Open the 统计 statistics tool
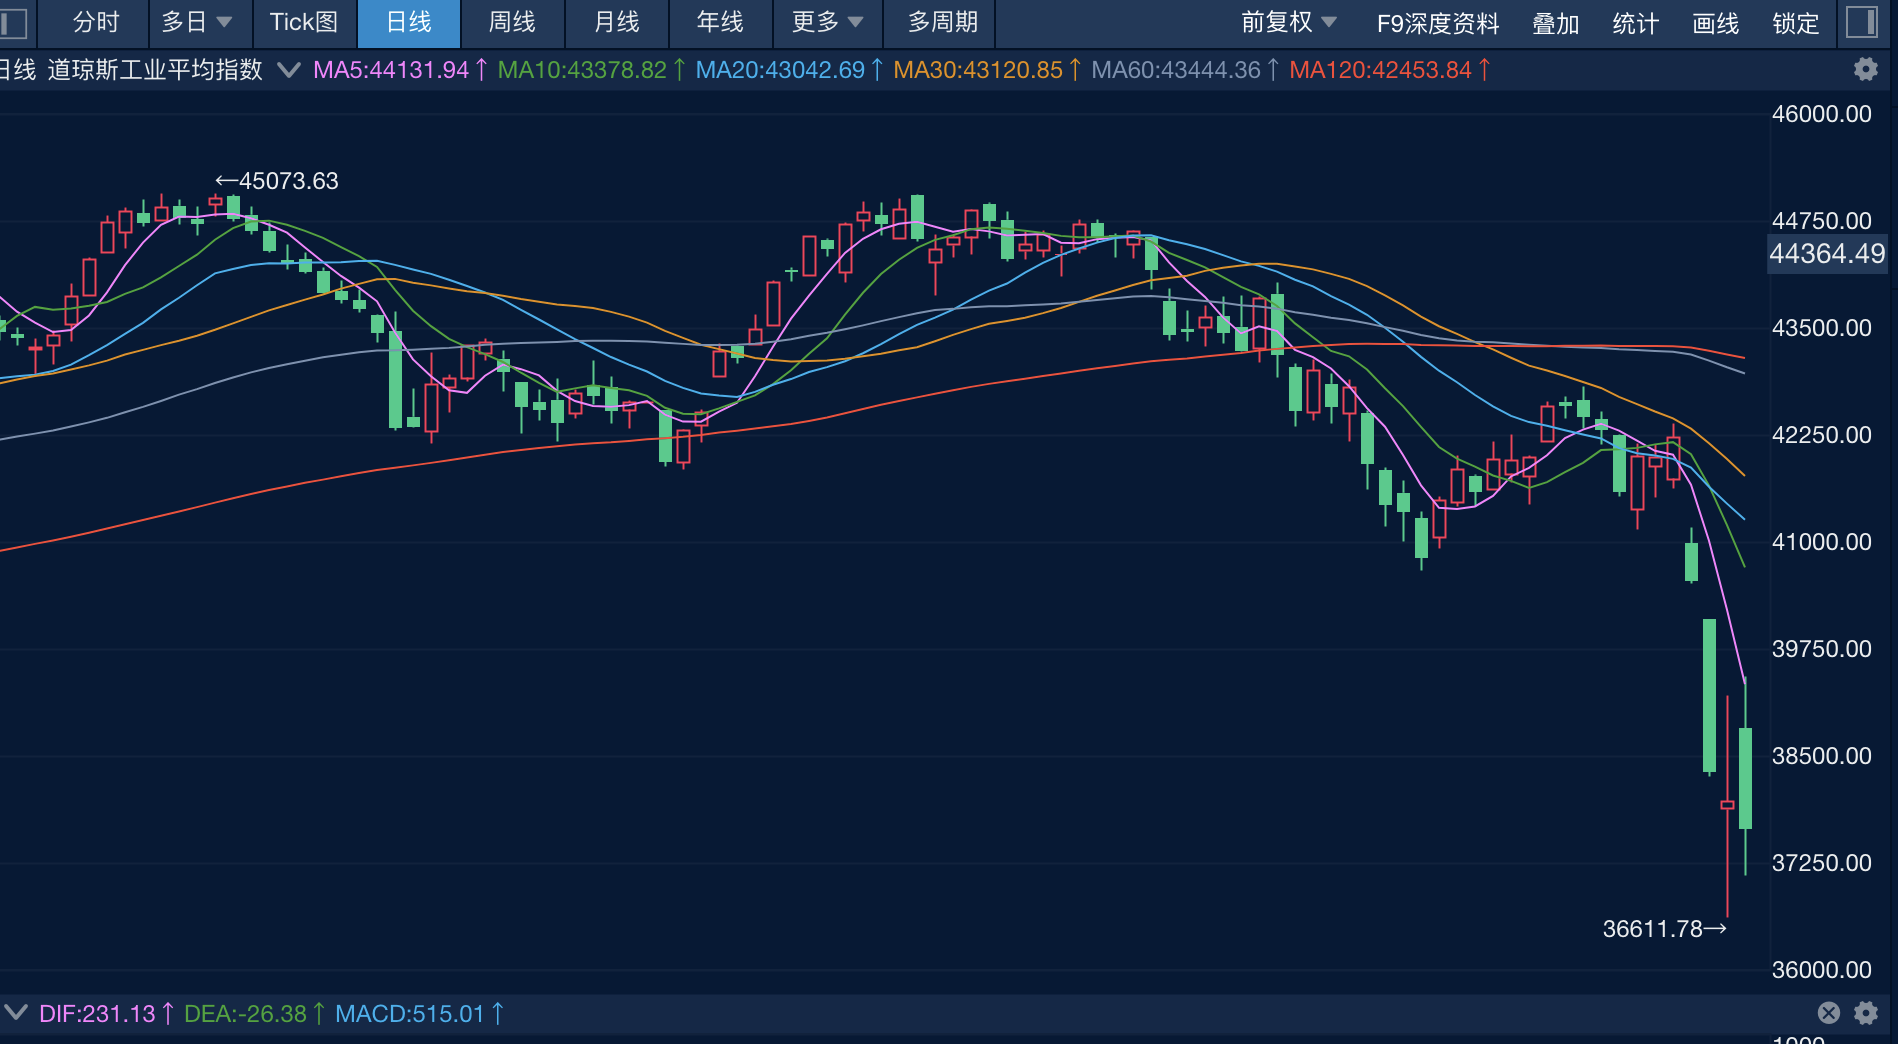Image resolution: width=1898 pixels, height=1044 pixels. click(1635, 23)
